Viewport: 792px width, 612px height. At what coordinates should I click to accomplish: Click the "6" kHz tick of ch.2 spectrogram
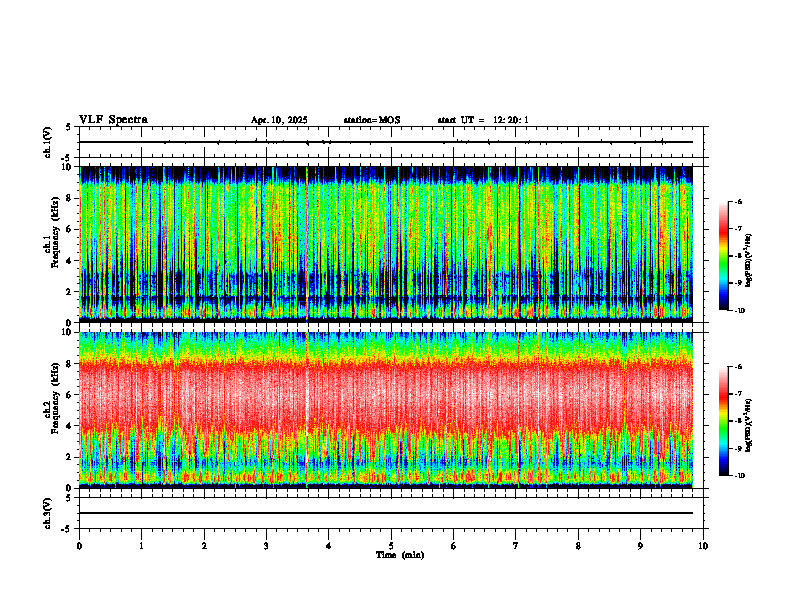(x=70, y=395)
